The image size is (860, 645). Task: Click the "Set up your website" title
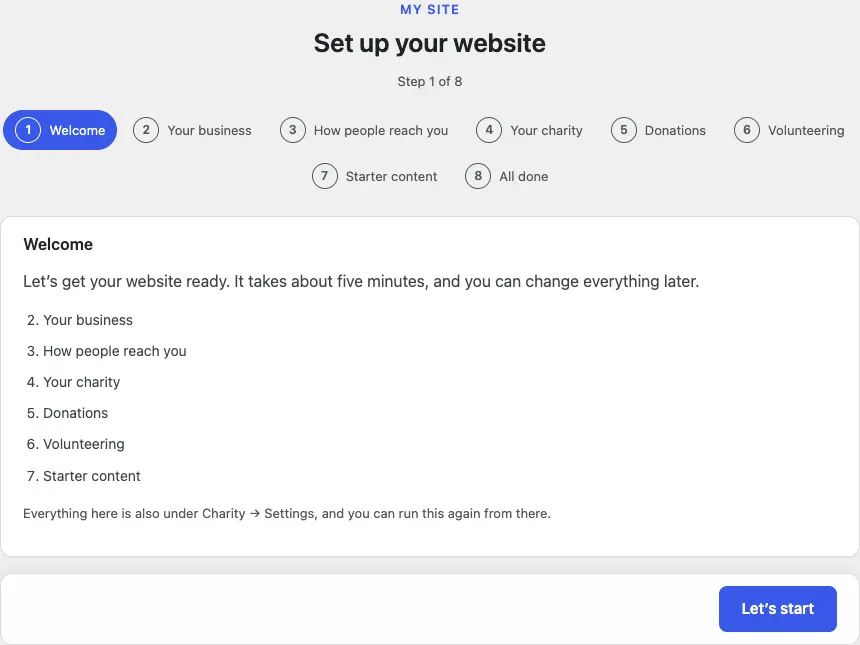click(429, 43)
